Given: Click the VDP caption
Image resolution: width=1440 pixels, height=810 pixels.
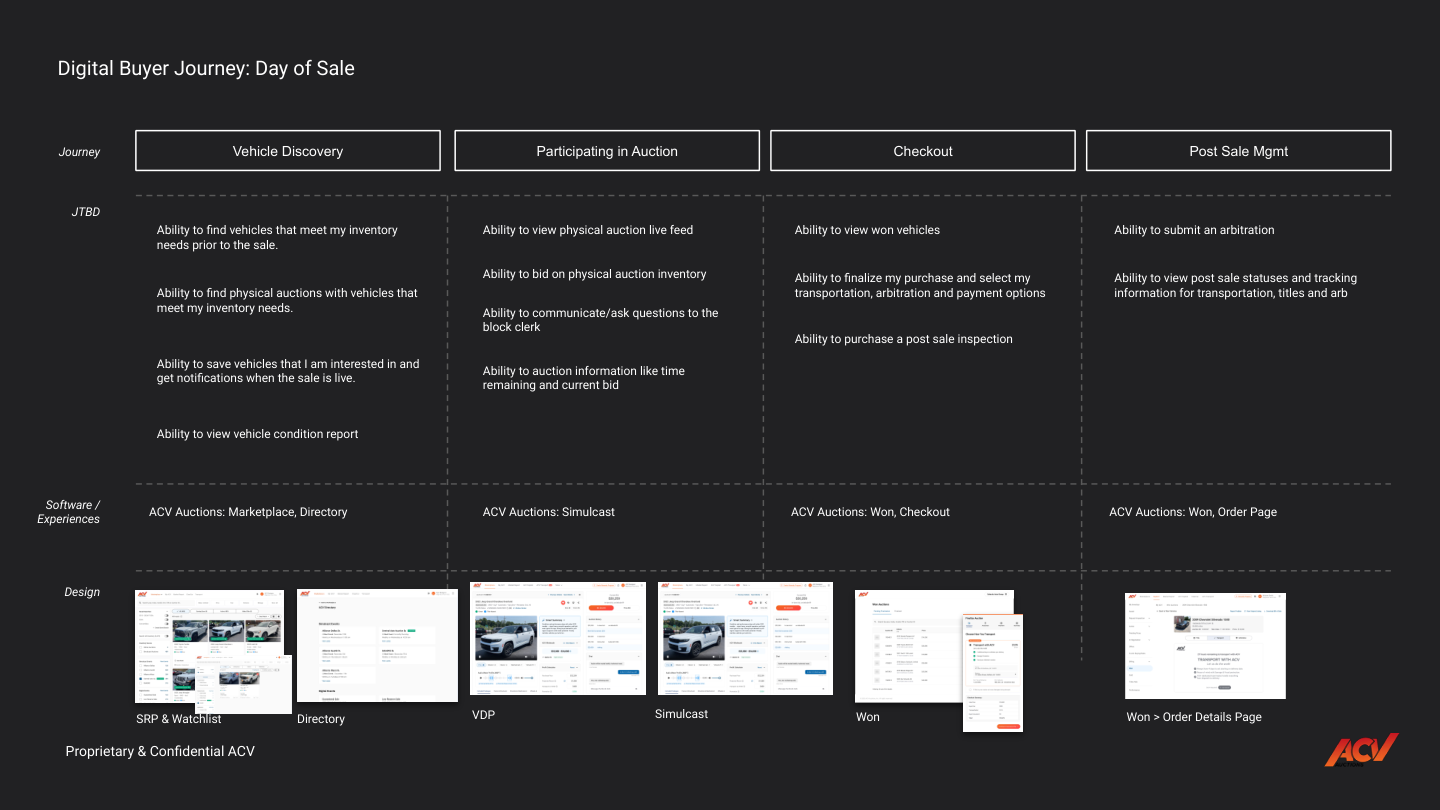Looking at the screenshot, I should coord(483,715).
